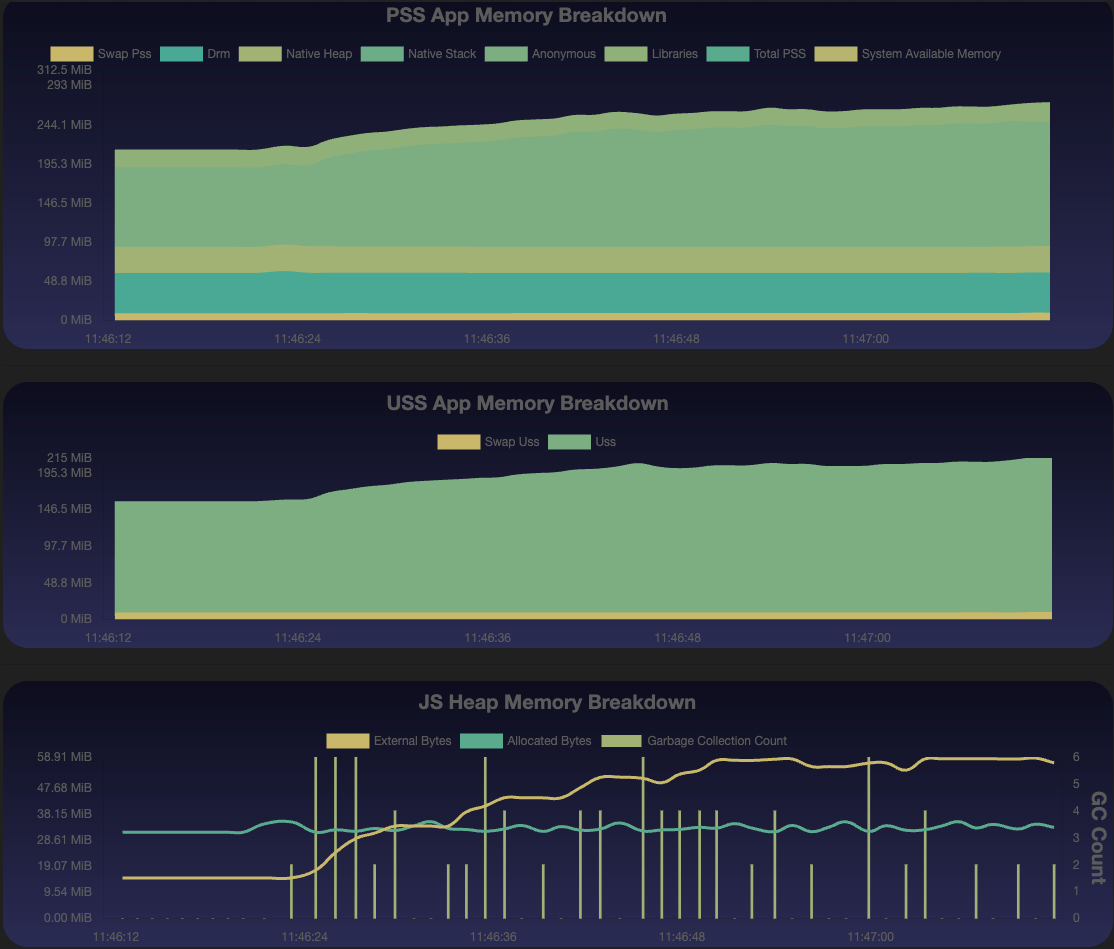Click the Total PSS legend marker
This screenshot has width=1114, height=949.
(729, 54)
